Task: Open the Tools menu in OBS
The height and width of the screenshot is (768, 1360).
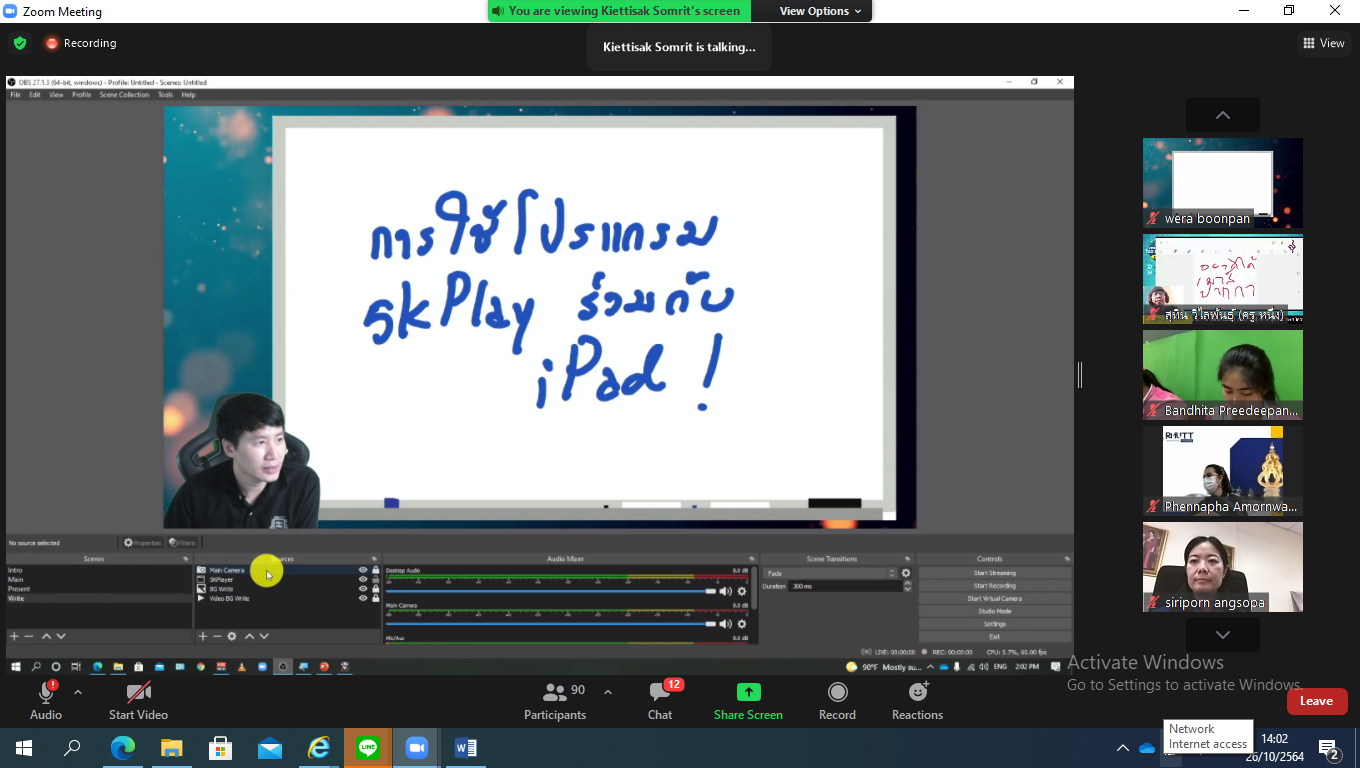Action: tap(165, 95)
